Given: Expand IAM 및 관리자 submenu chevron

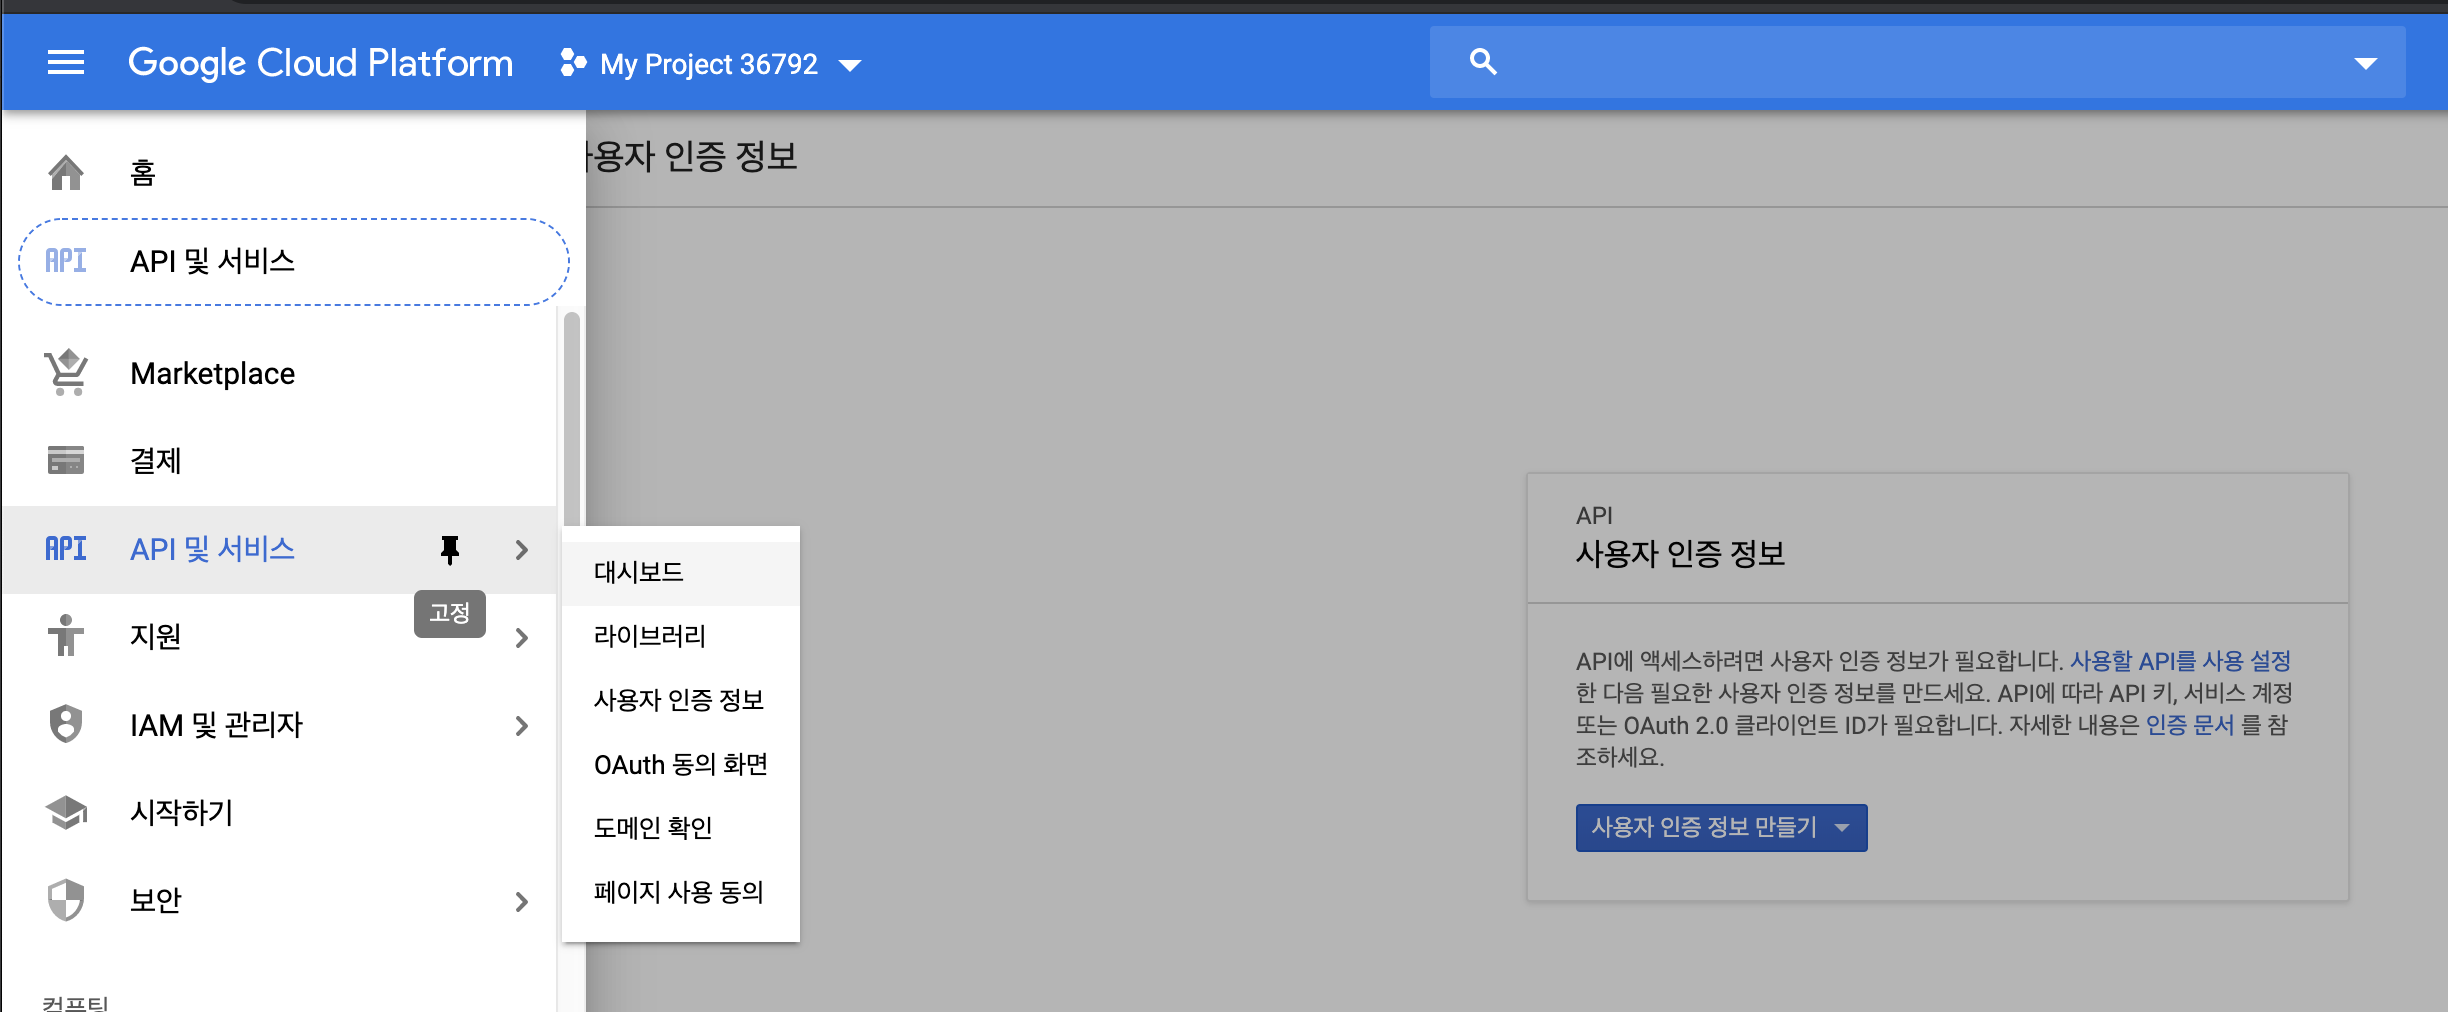Looking at the screenshot, I should point(521,726).
